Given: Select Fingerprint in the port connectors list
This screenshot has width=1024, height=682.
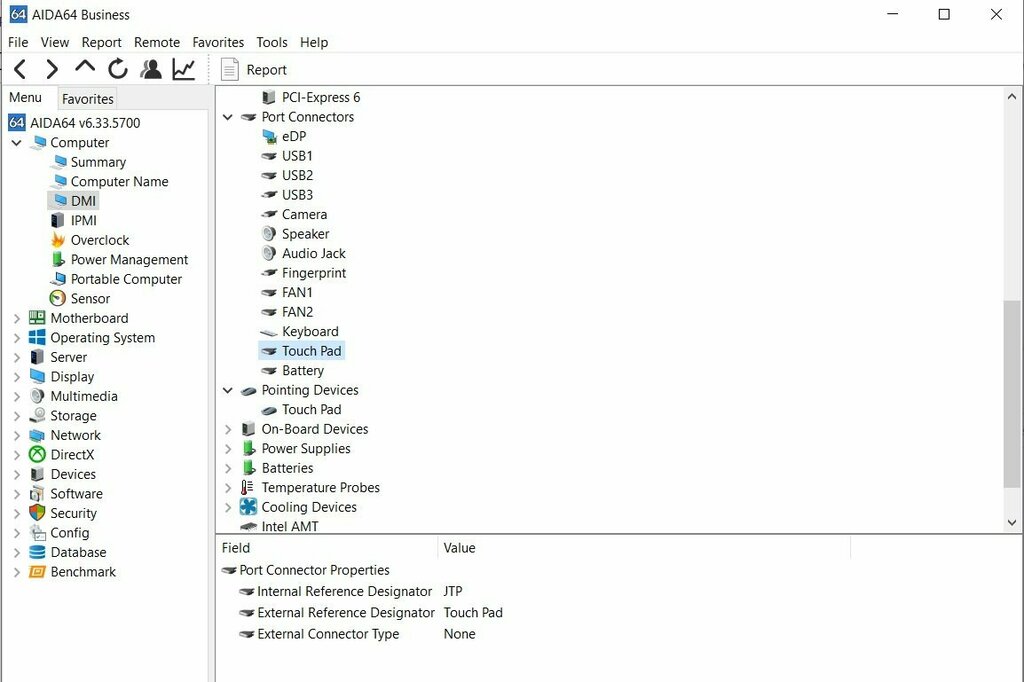Looking at the screenshot, I should click(313, 273).
